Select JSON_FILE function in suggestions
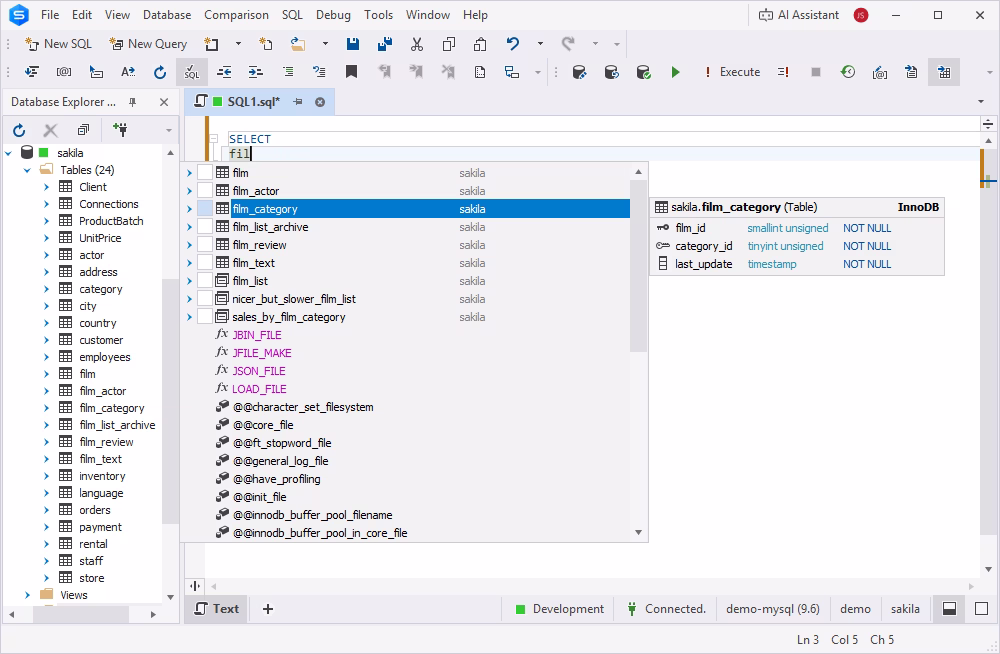Viewport: 1000px width, 654px height. pyautogui.click(x=258, y=371)
